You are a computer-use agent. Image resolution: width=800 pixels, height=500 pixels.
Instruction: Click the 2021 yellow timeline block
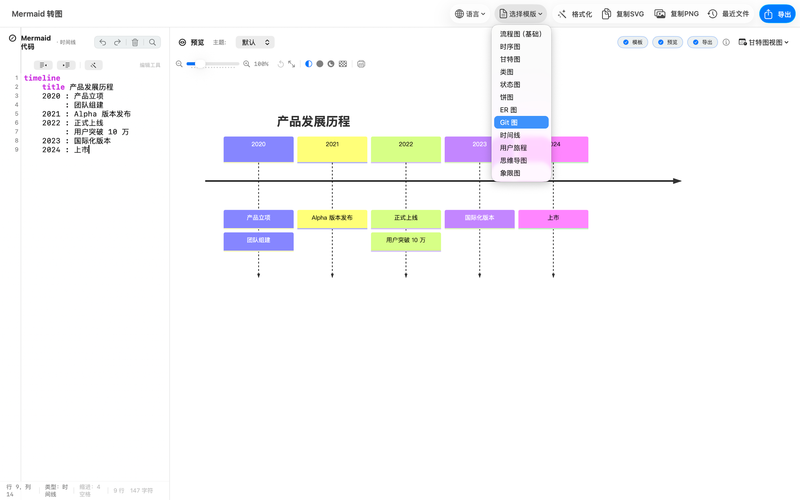pos(332,149)
